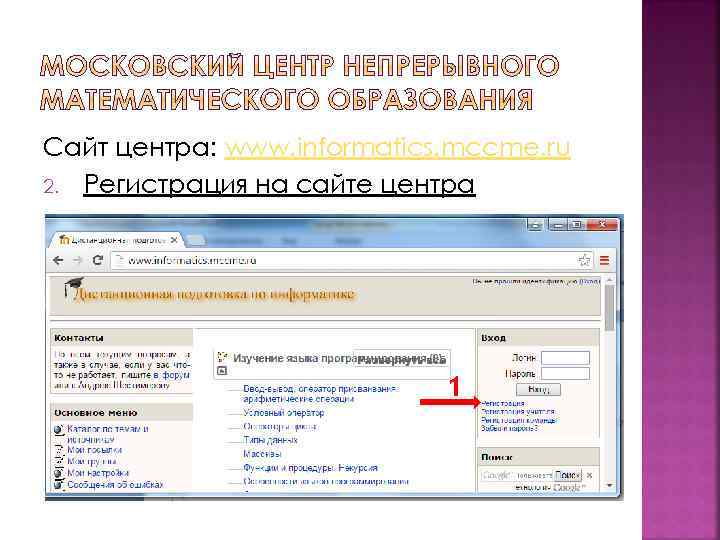The width and height of the screenshot is (720, 540).
Task: Click the Контакты block header
Action: pos(121,338)
